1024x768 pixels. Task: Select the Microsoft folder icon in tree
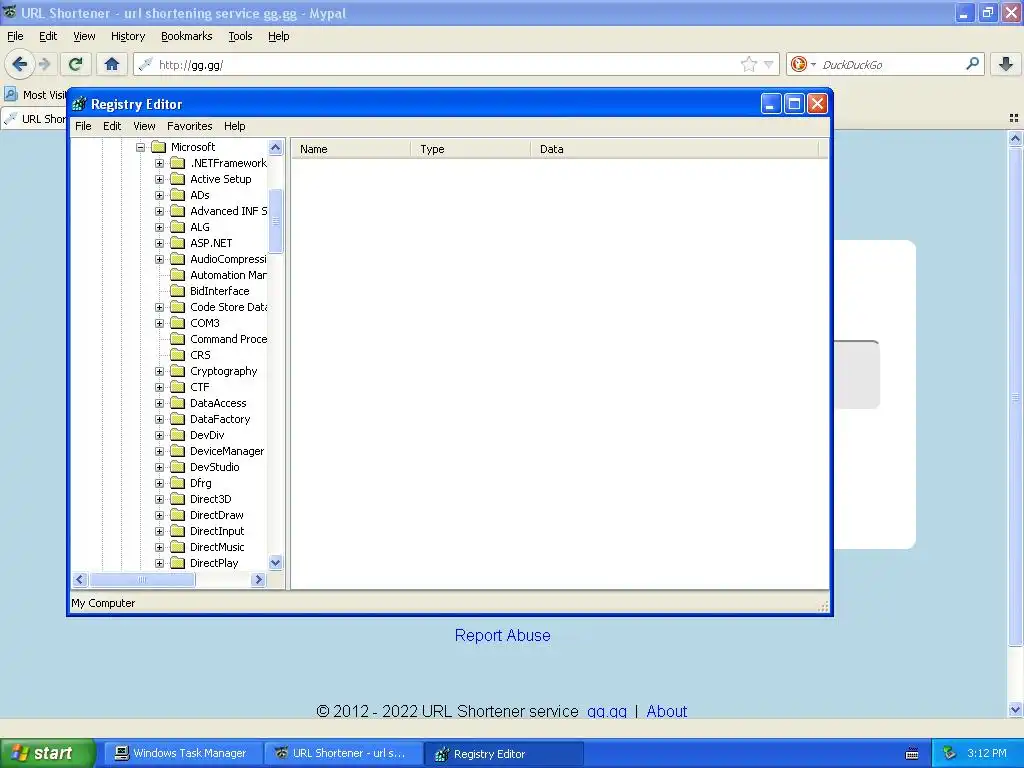tap(159, 147)
